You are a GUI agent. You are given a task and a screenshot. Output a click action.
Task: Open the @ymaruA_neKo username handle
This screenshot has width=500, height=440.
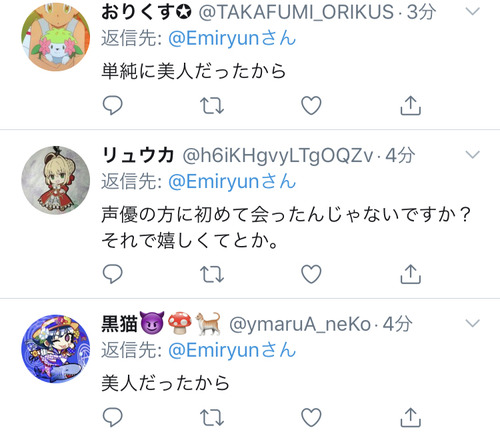pos(300,324)
